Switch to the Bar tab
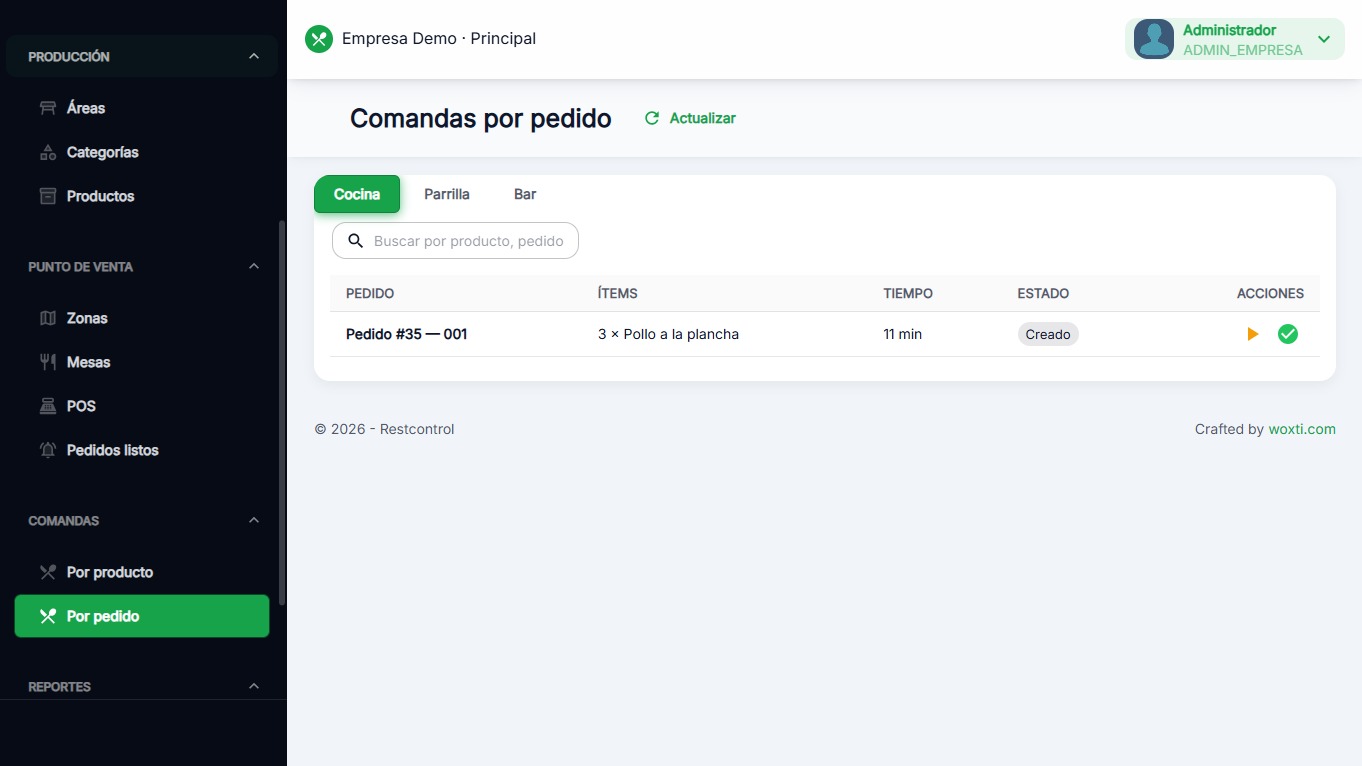1362x766 pixels. click(x=525, y=194)
